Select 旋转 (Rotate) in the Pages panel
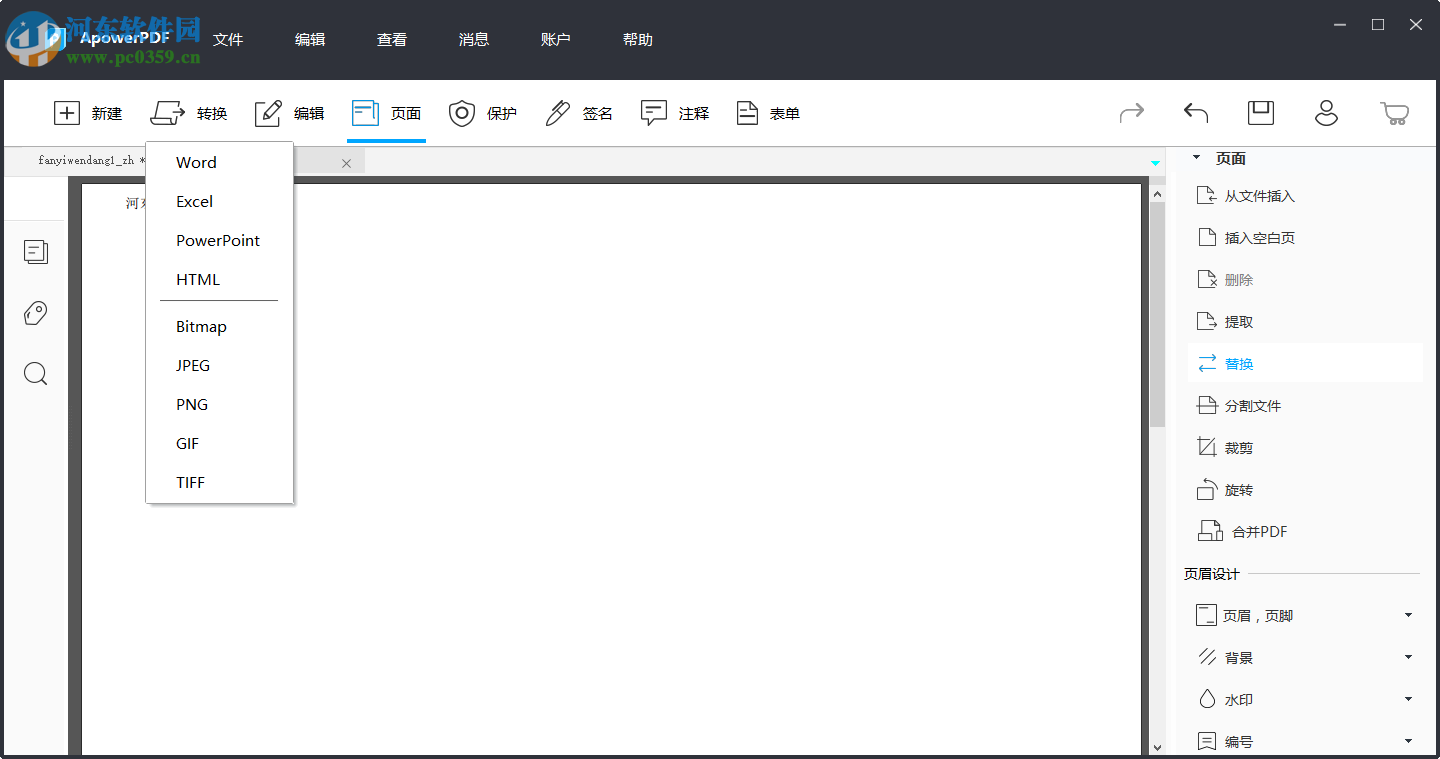Image resolution: width=1440 pixels, height=759 pixels. click(x=1238, y=489)
